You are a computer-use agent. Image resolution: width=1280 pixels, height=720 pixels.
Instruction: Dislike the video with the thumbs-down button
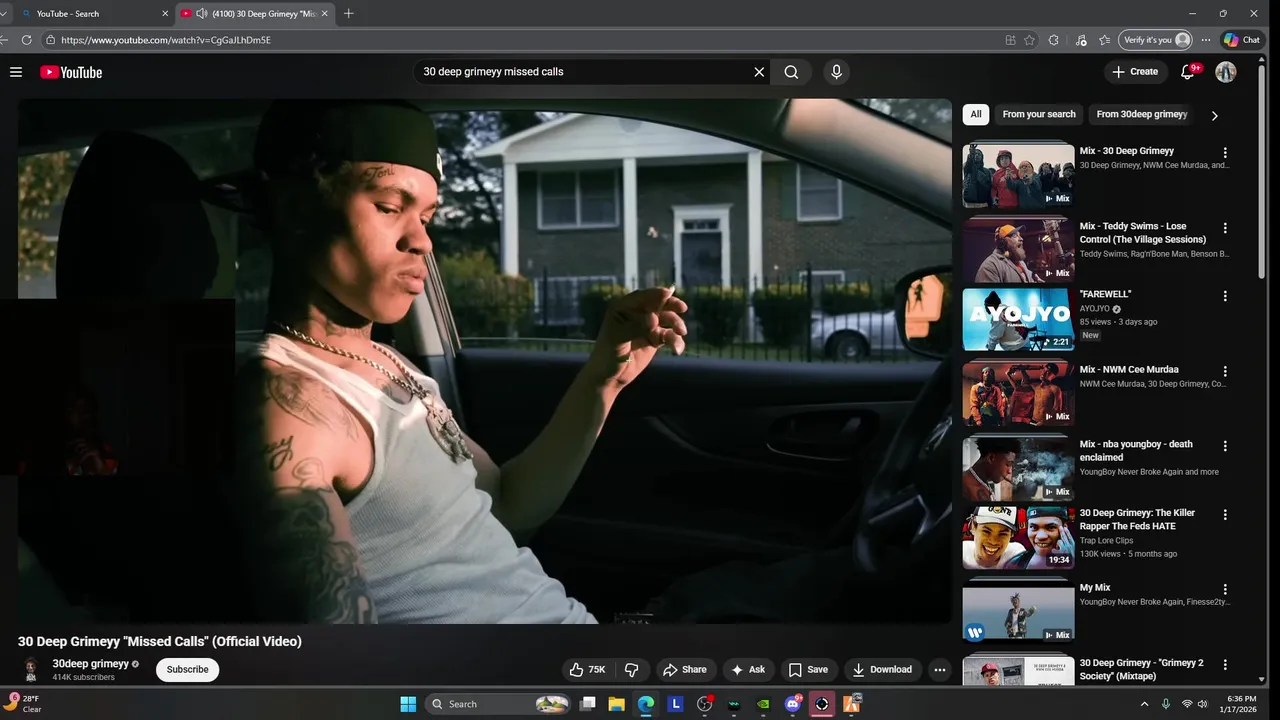[x=632, y=670]
